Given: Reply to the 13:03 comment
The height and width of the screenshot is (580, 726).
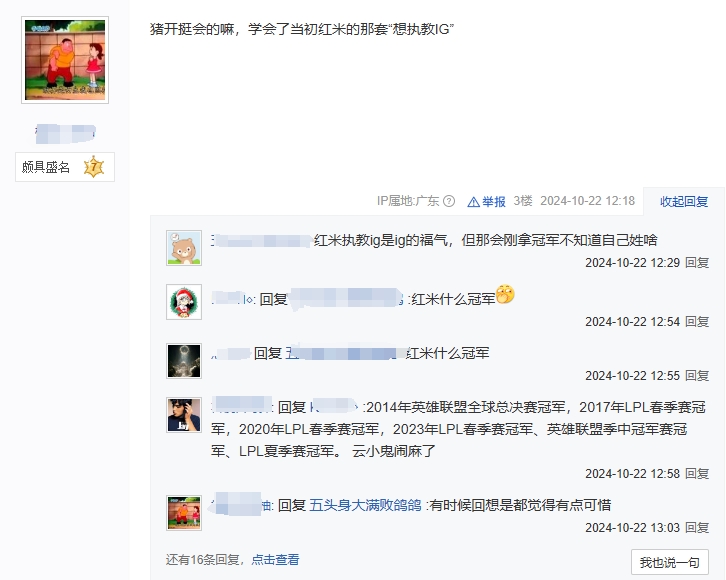Looking at the screenshot, I should 697,527.
